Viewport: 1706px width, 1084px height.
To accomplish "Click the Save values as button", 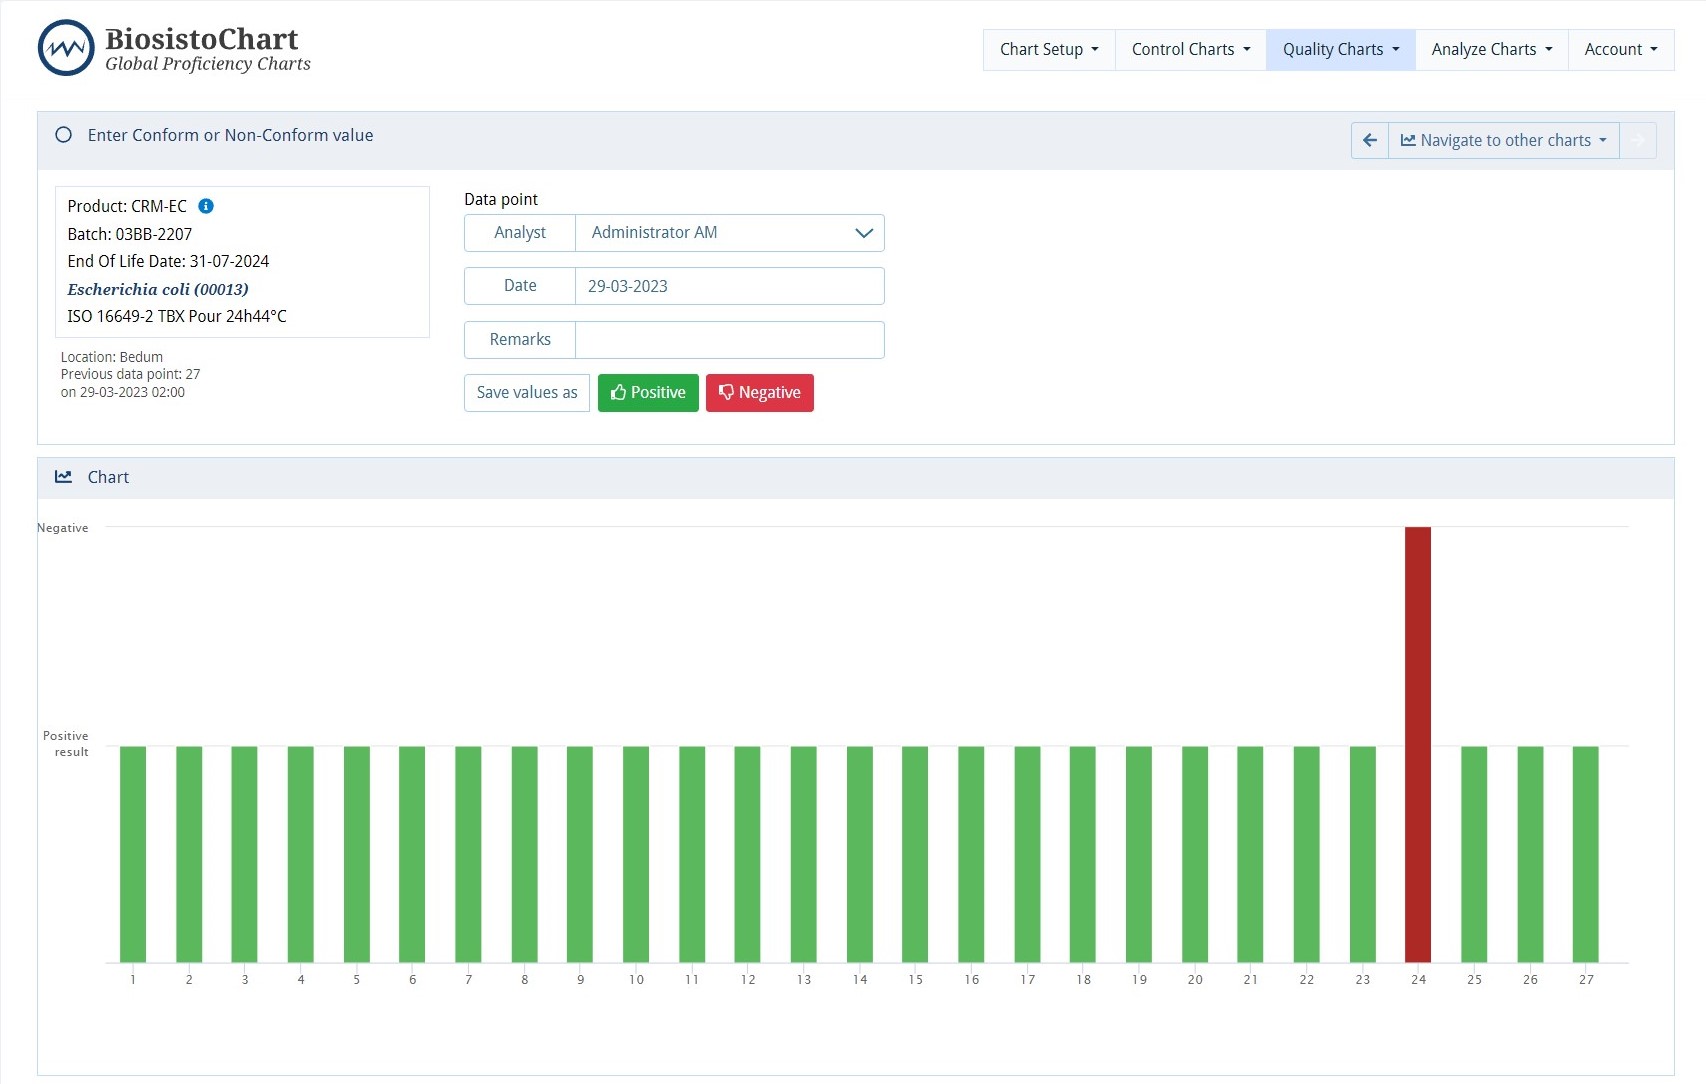I will point(527,392).
